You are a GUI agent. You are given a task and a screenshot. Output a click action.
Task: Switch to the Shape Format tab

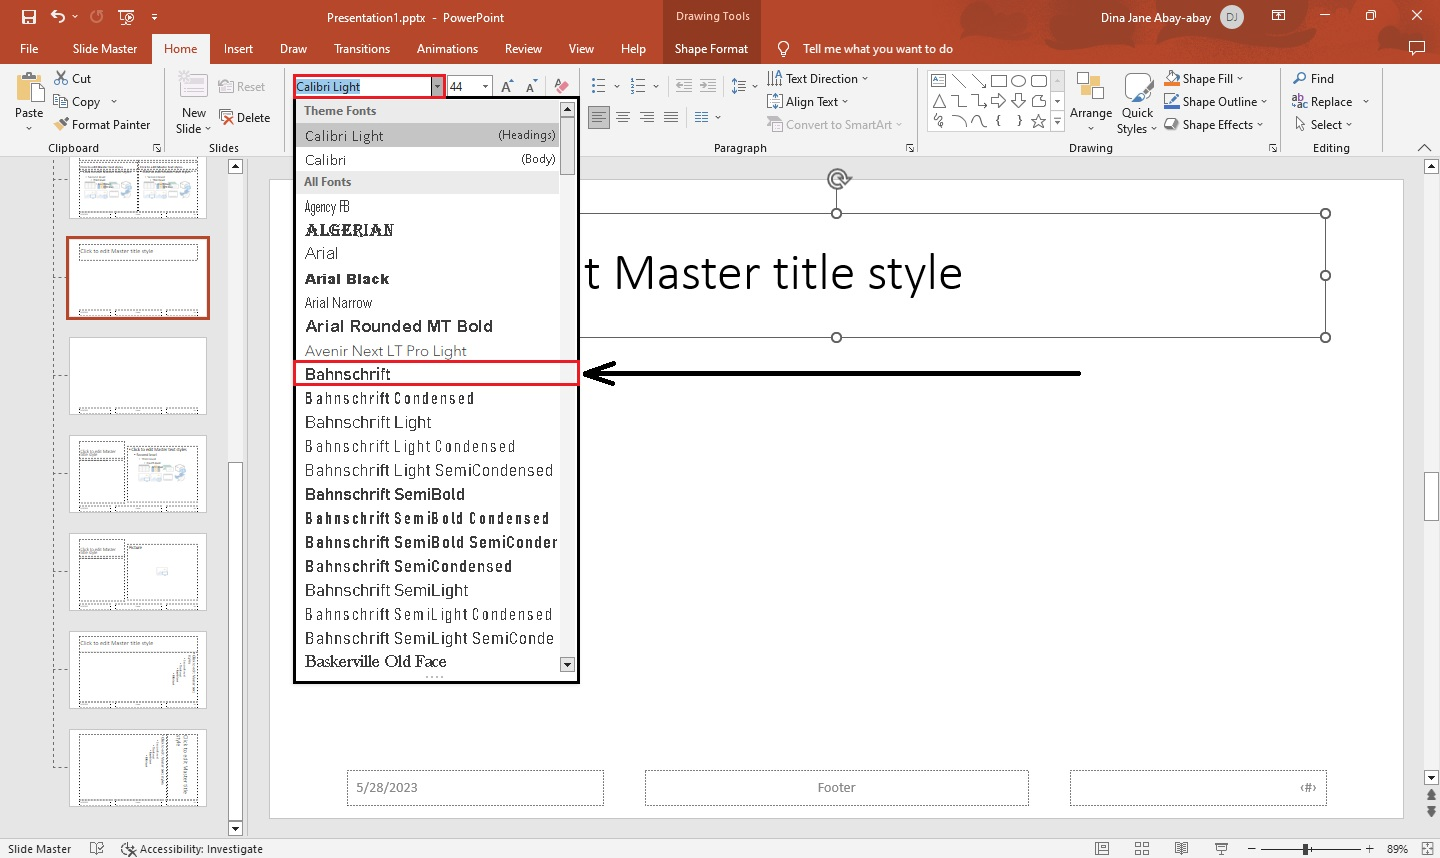[x=711, y=48]
